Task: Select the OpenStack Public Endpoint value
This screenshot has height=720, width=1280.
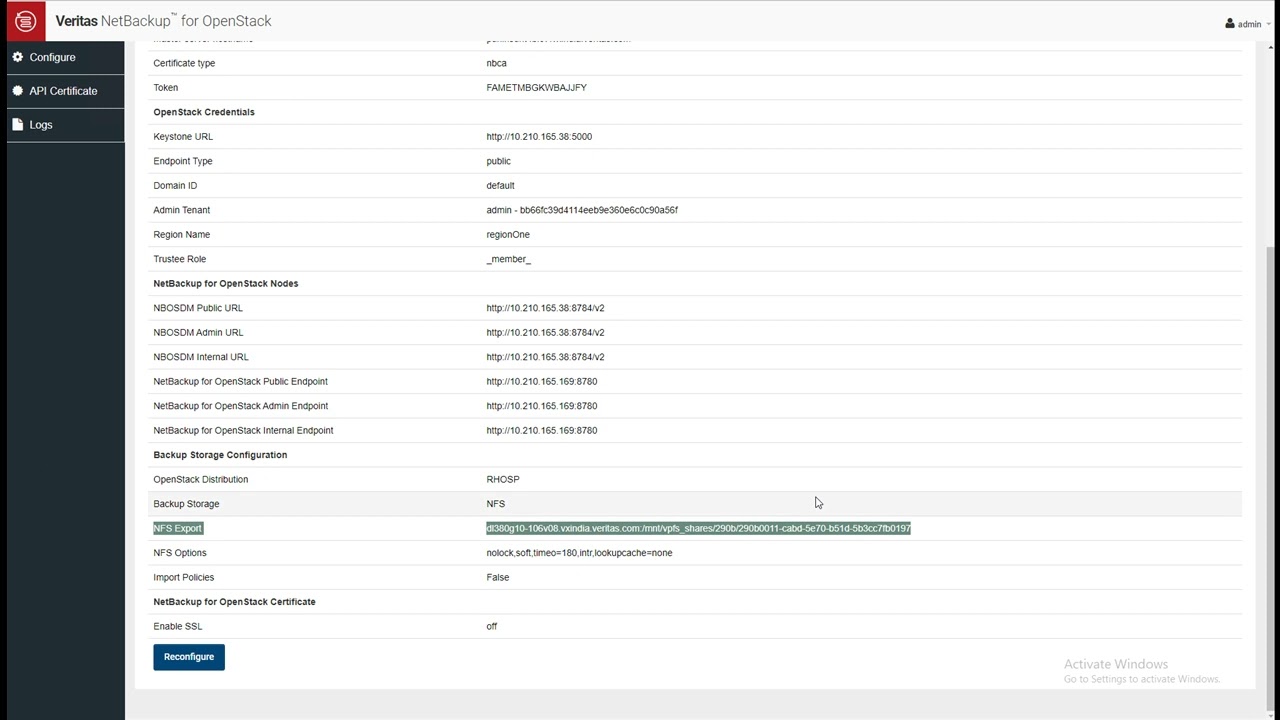Action: tap(541, 382)
